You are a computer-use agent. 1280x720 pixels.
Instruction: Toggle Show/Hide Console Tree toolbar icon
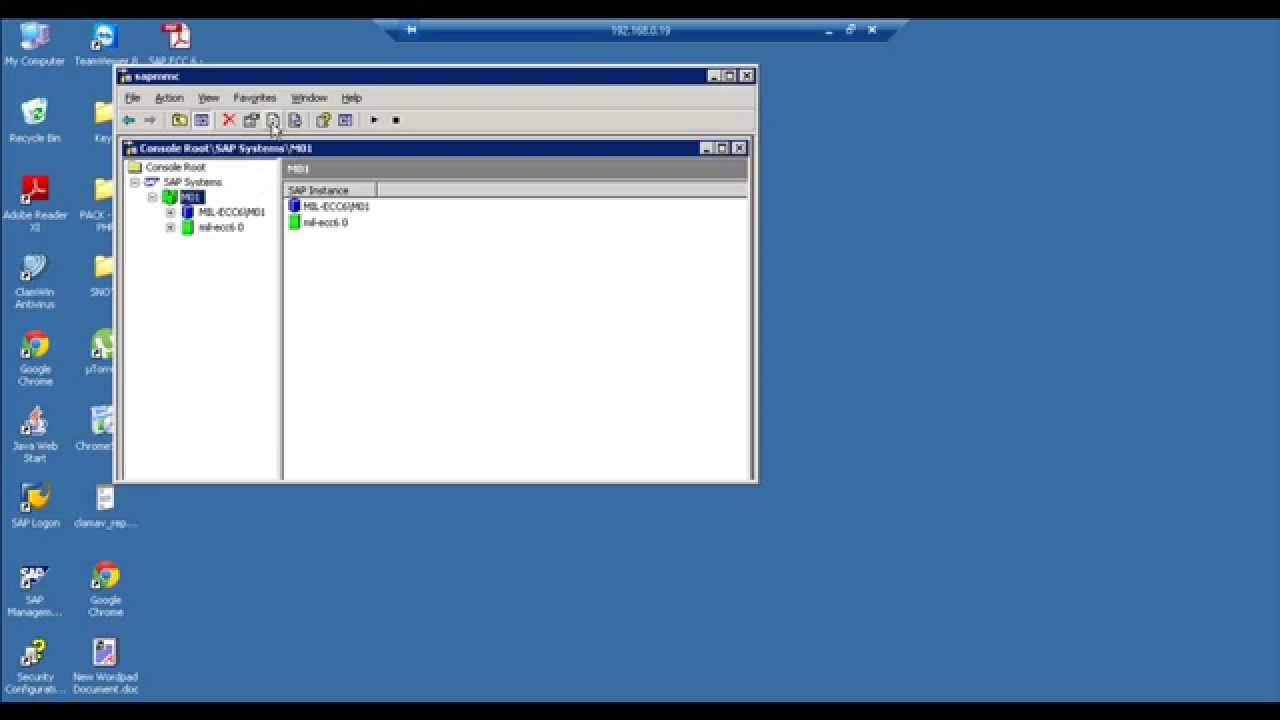coord(201,120)
